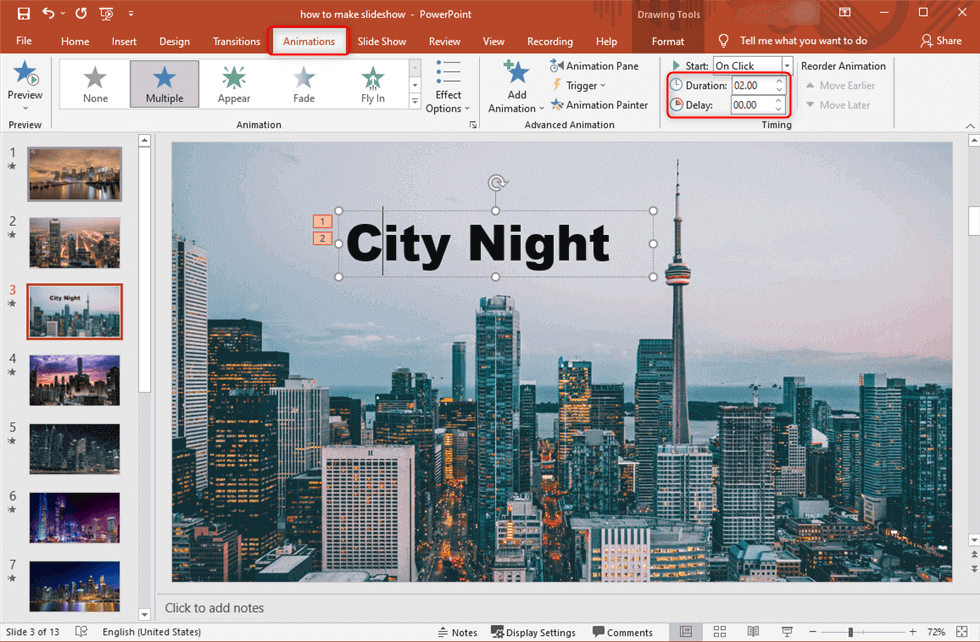Adjust the zoom slider handle
980x642 pixels.
pos(851,632)
